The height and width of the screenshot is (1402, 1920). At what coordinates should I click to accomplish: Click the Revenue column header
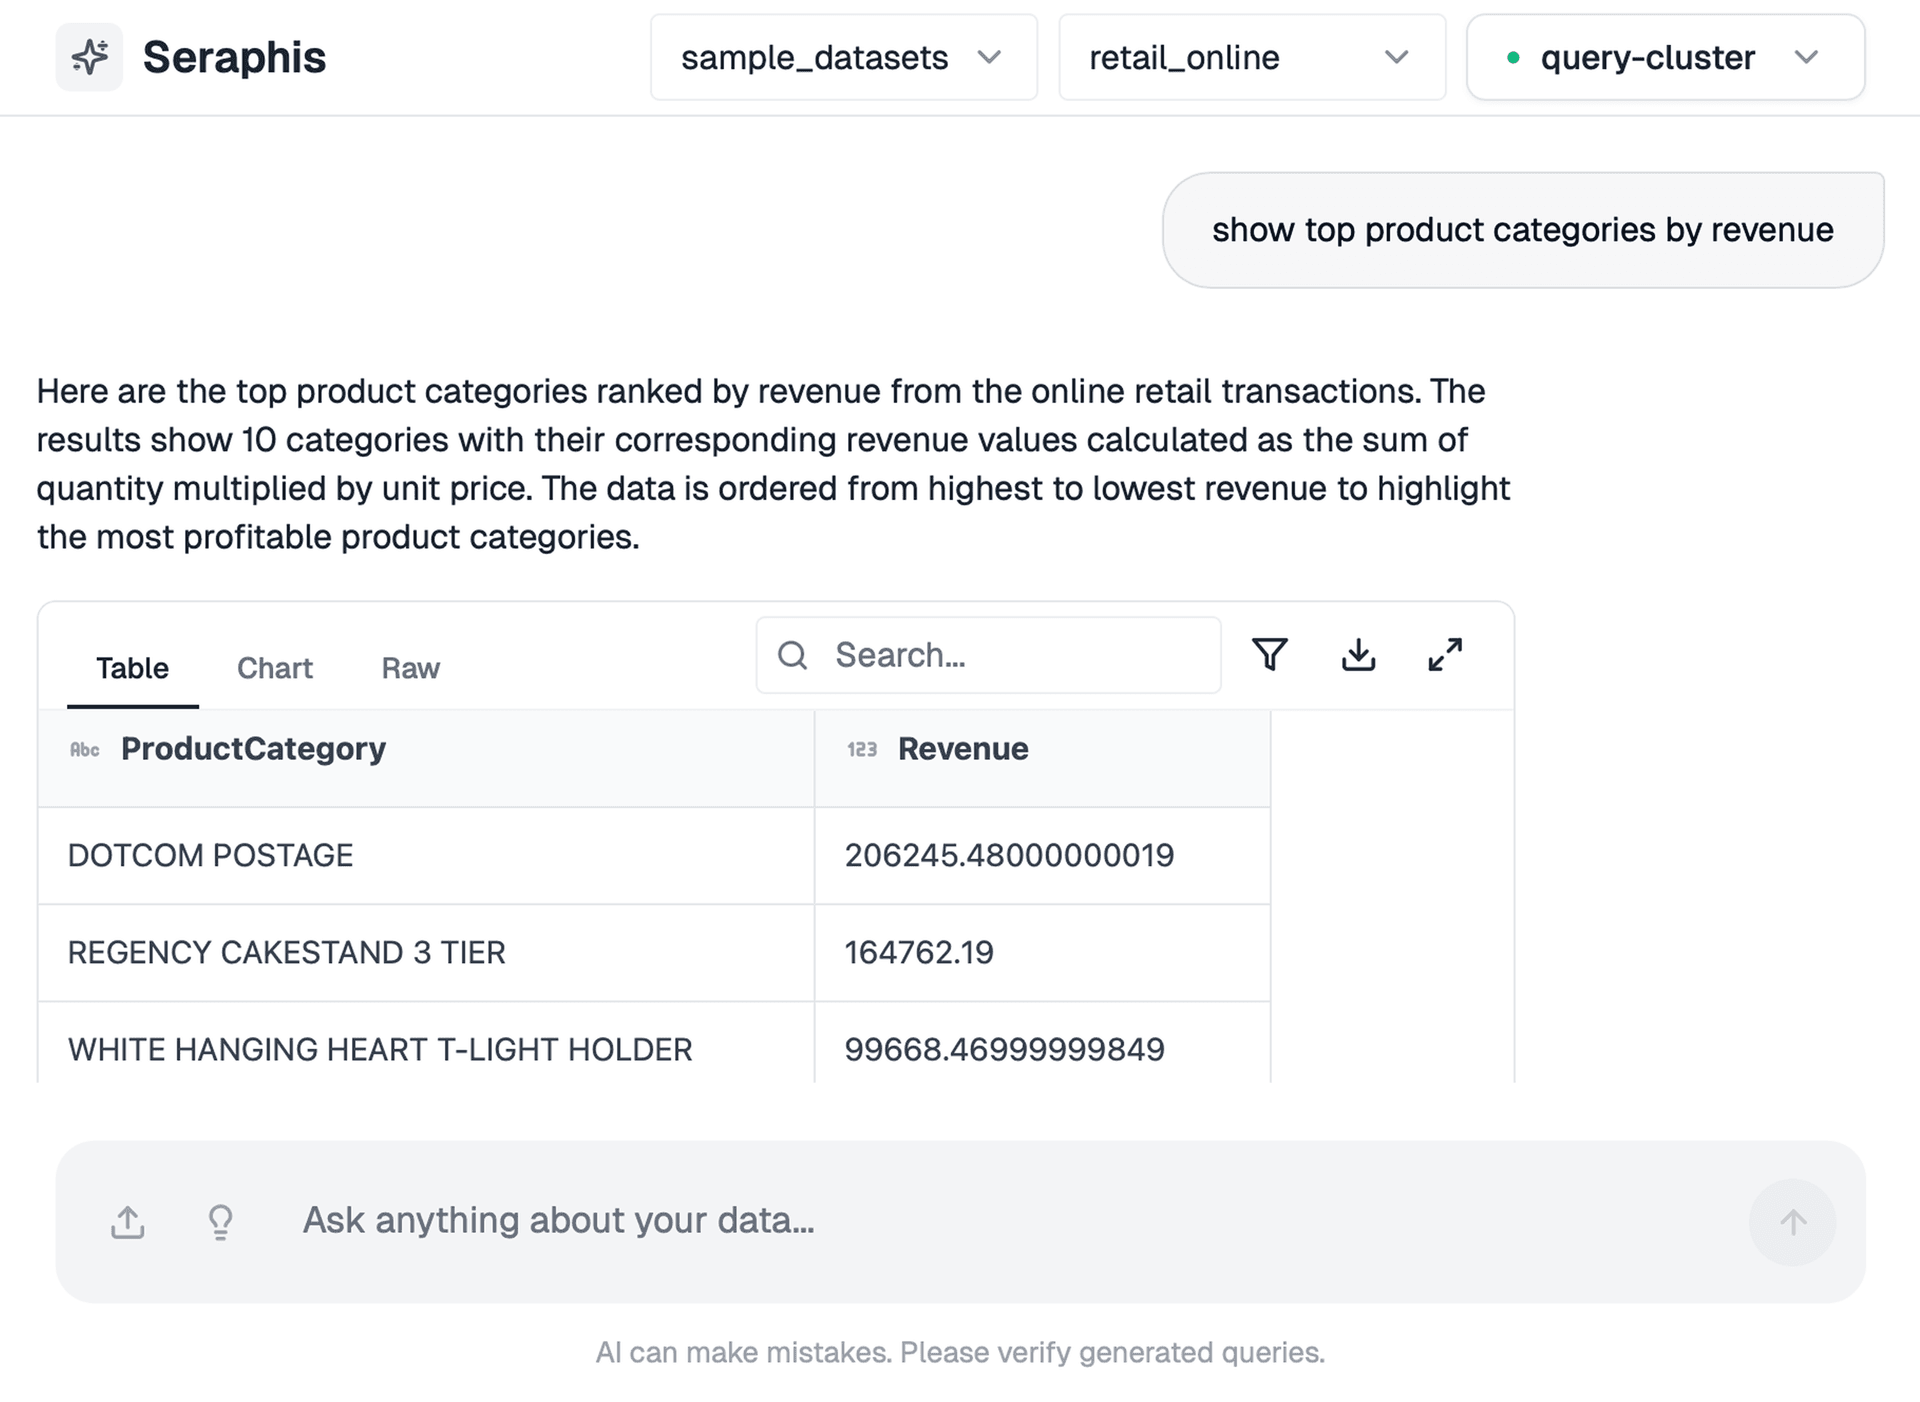(963, 749)
